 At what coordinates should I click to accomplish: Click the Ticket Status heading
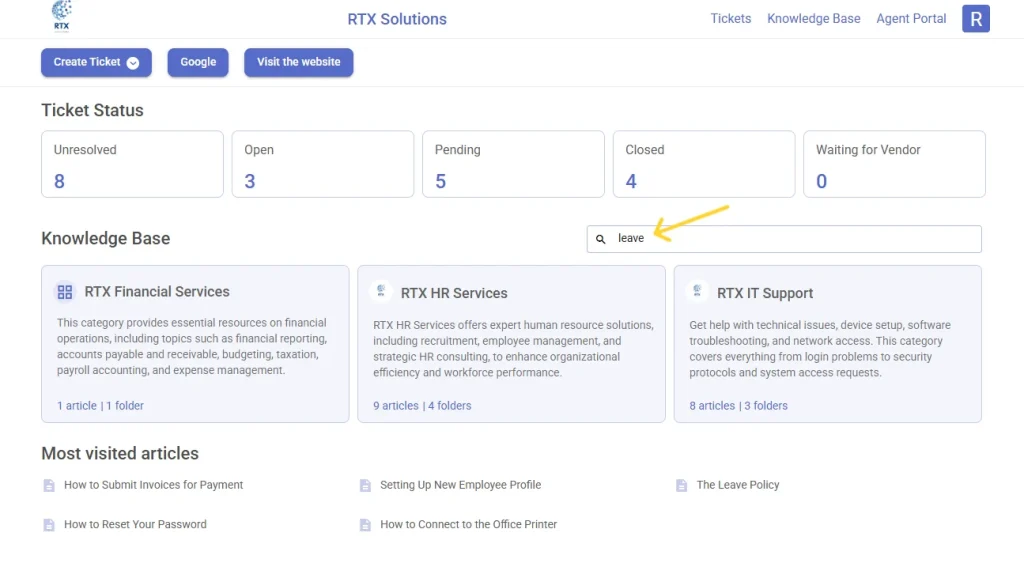(92, 110)
